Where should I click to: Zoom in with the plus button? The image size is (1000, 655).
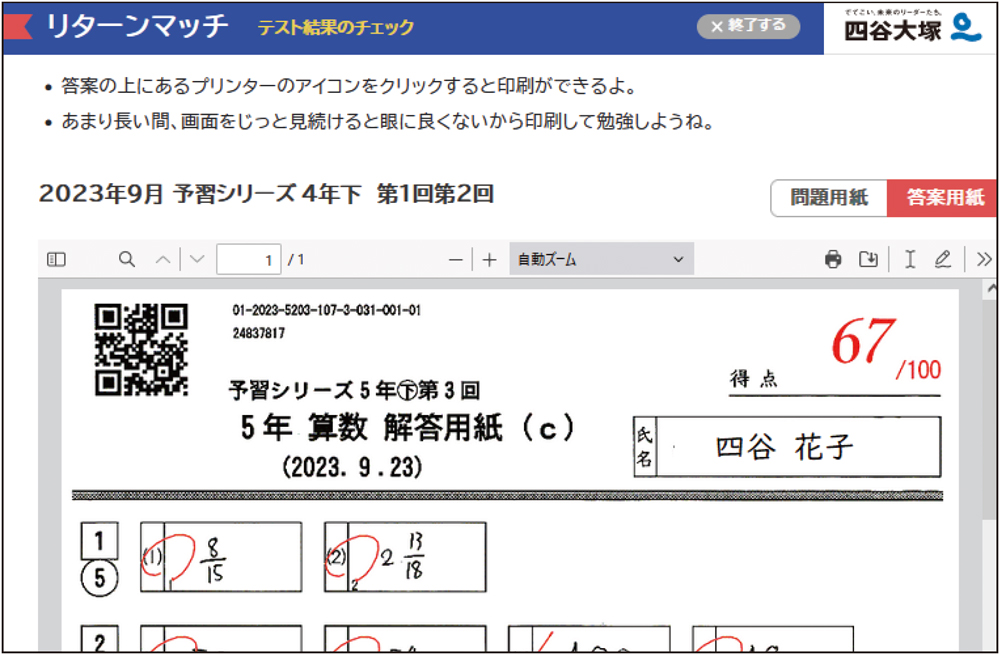pos(489,260)
